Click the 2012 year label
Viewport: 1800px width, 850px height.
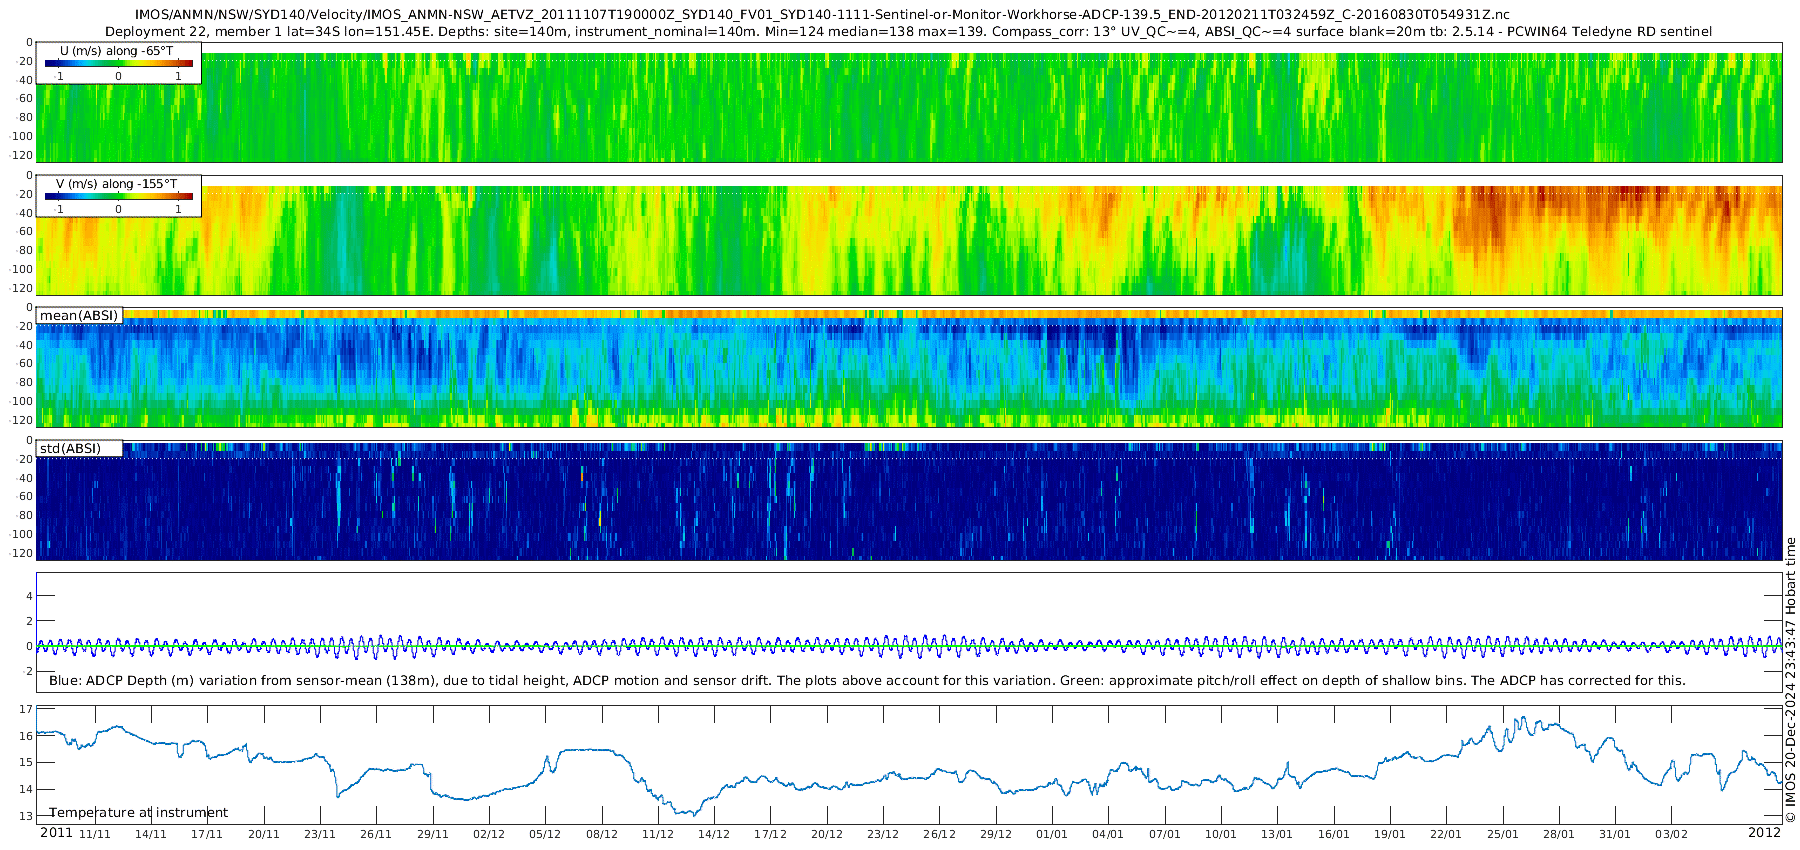point(1764,833)
